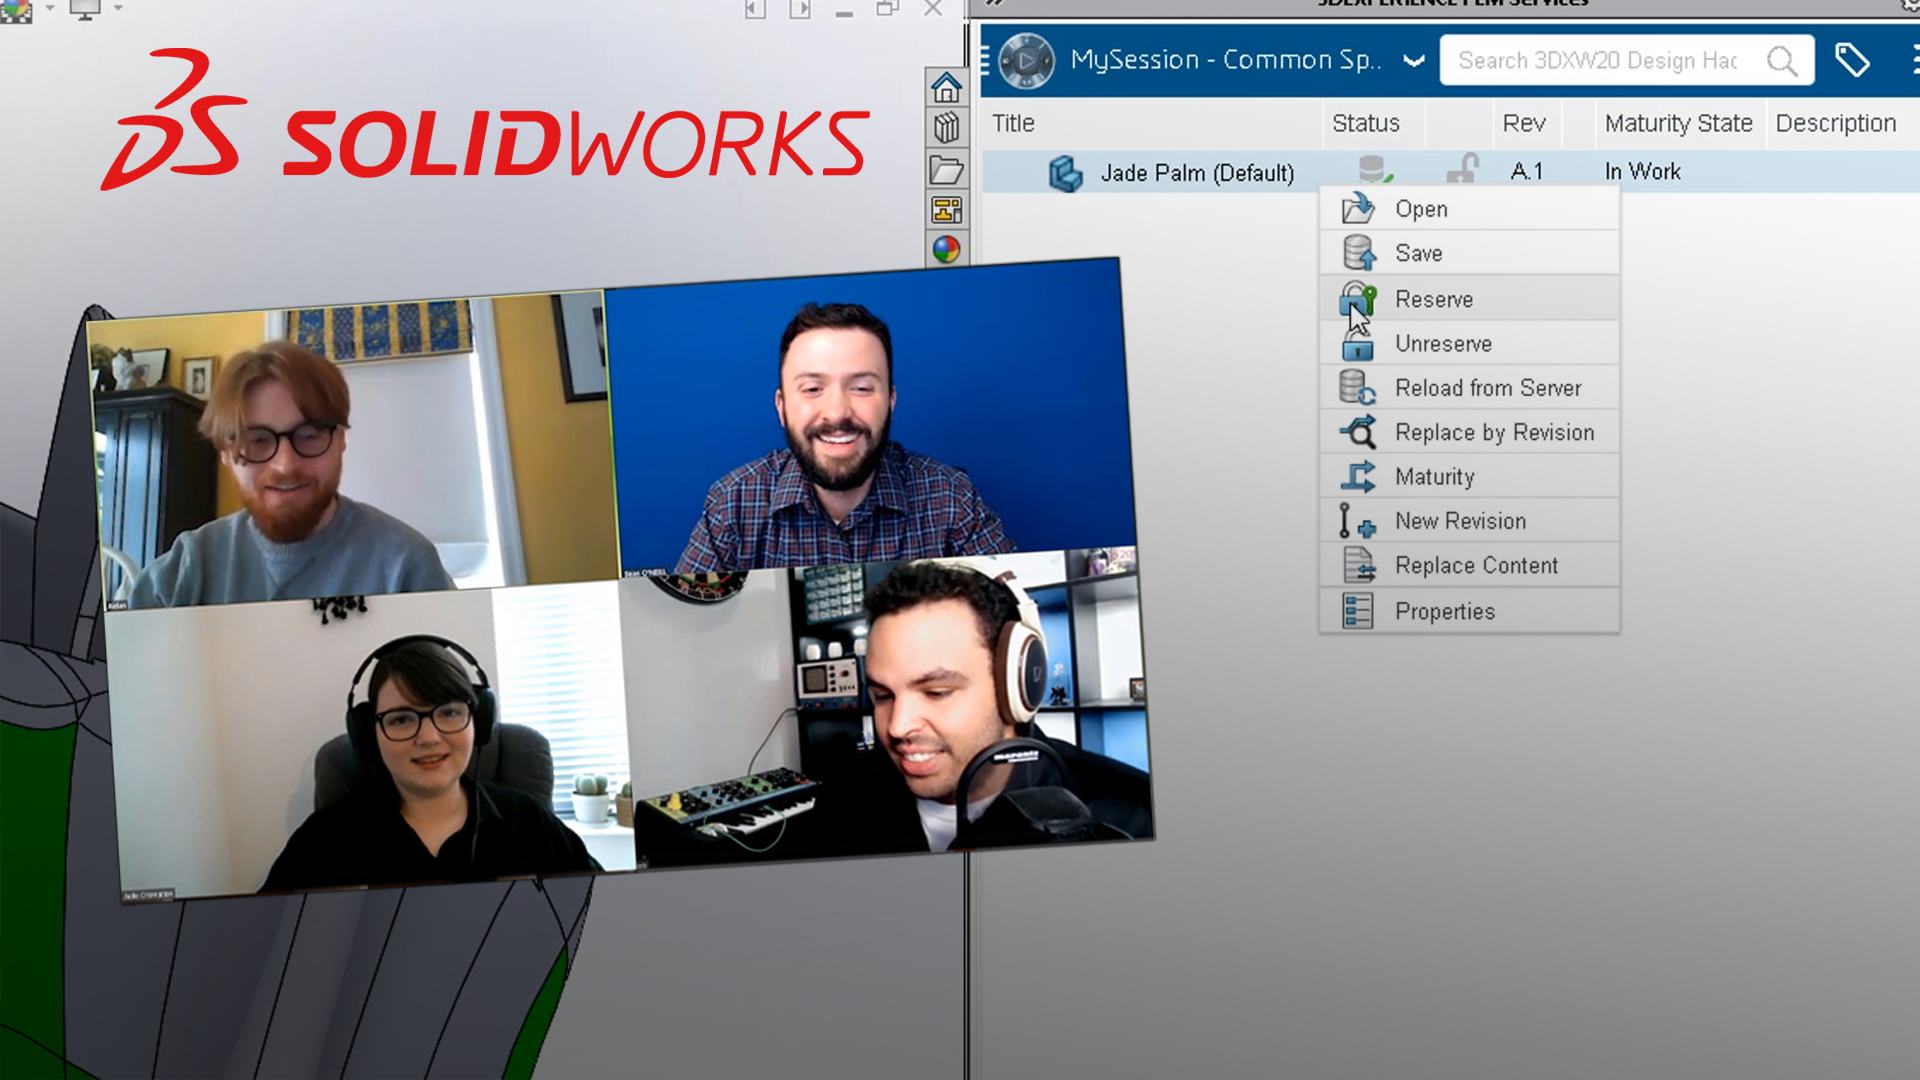
Task: Open the 3DEXPERIENCE compass icon
Action: tap(1026, 60)
